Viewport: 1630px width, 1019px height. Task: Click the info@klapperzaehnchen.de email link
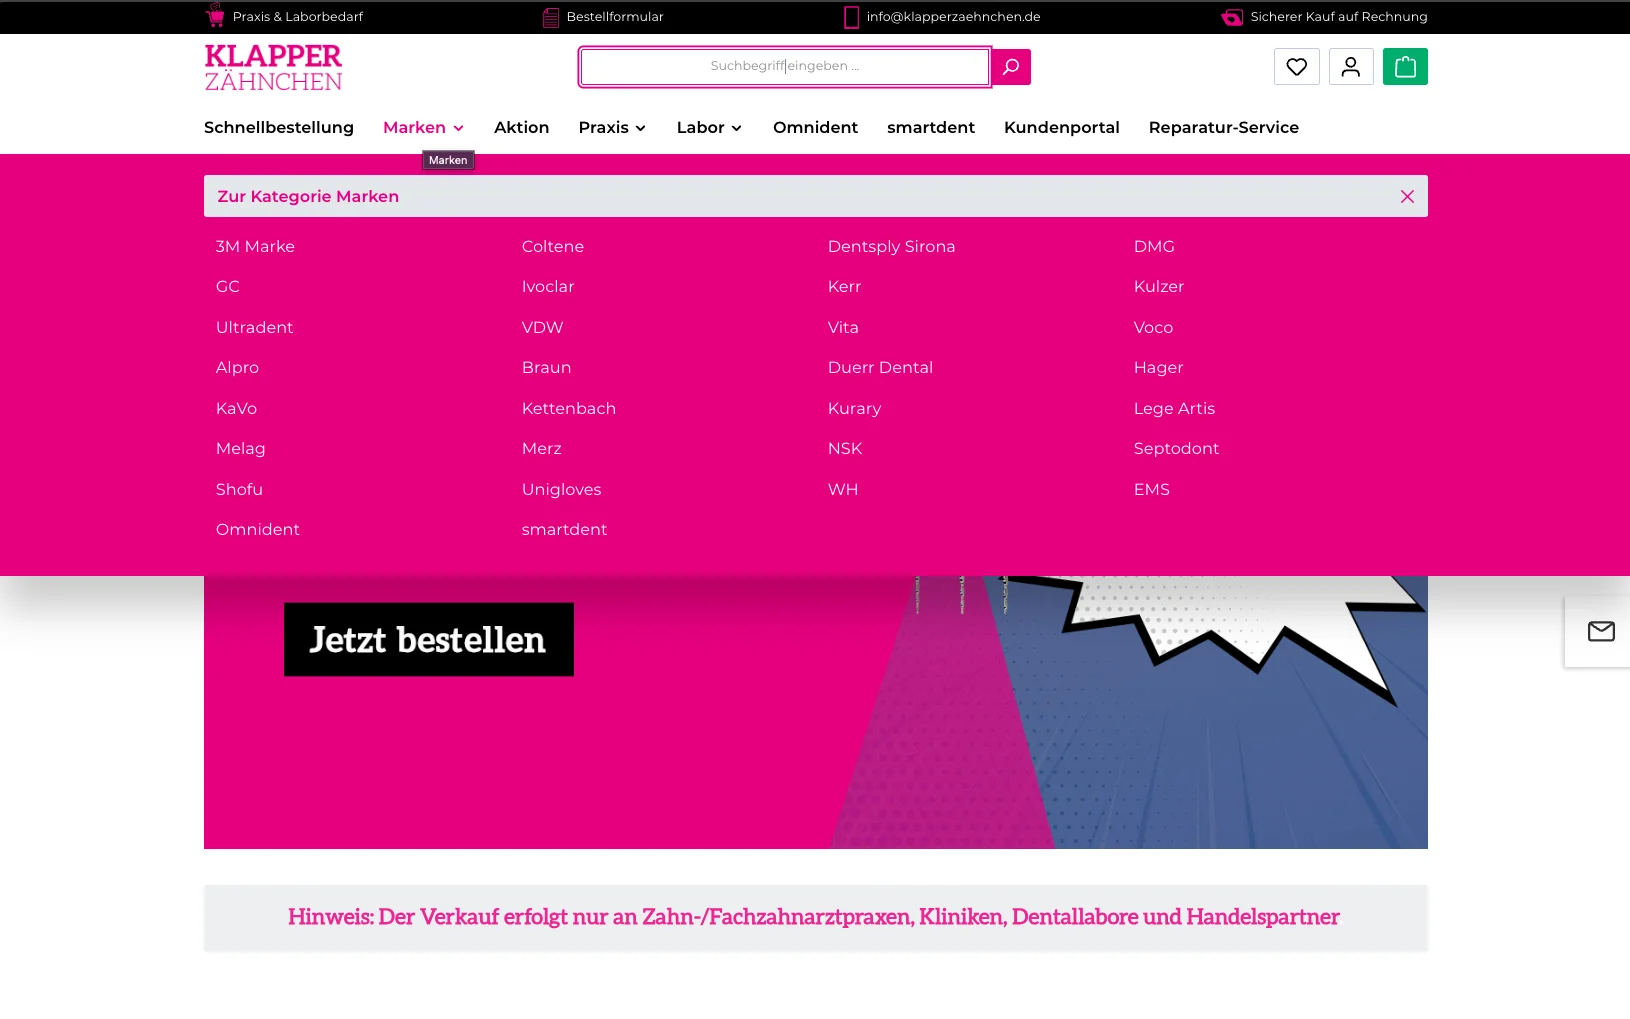(x=953, y=17)
